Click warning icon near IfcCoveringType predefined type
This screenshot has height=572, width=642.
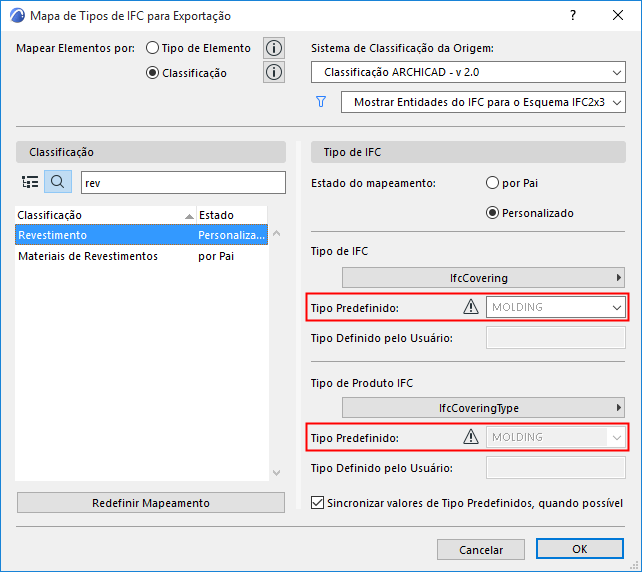pyautogui.click(x=470, y=437)
